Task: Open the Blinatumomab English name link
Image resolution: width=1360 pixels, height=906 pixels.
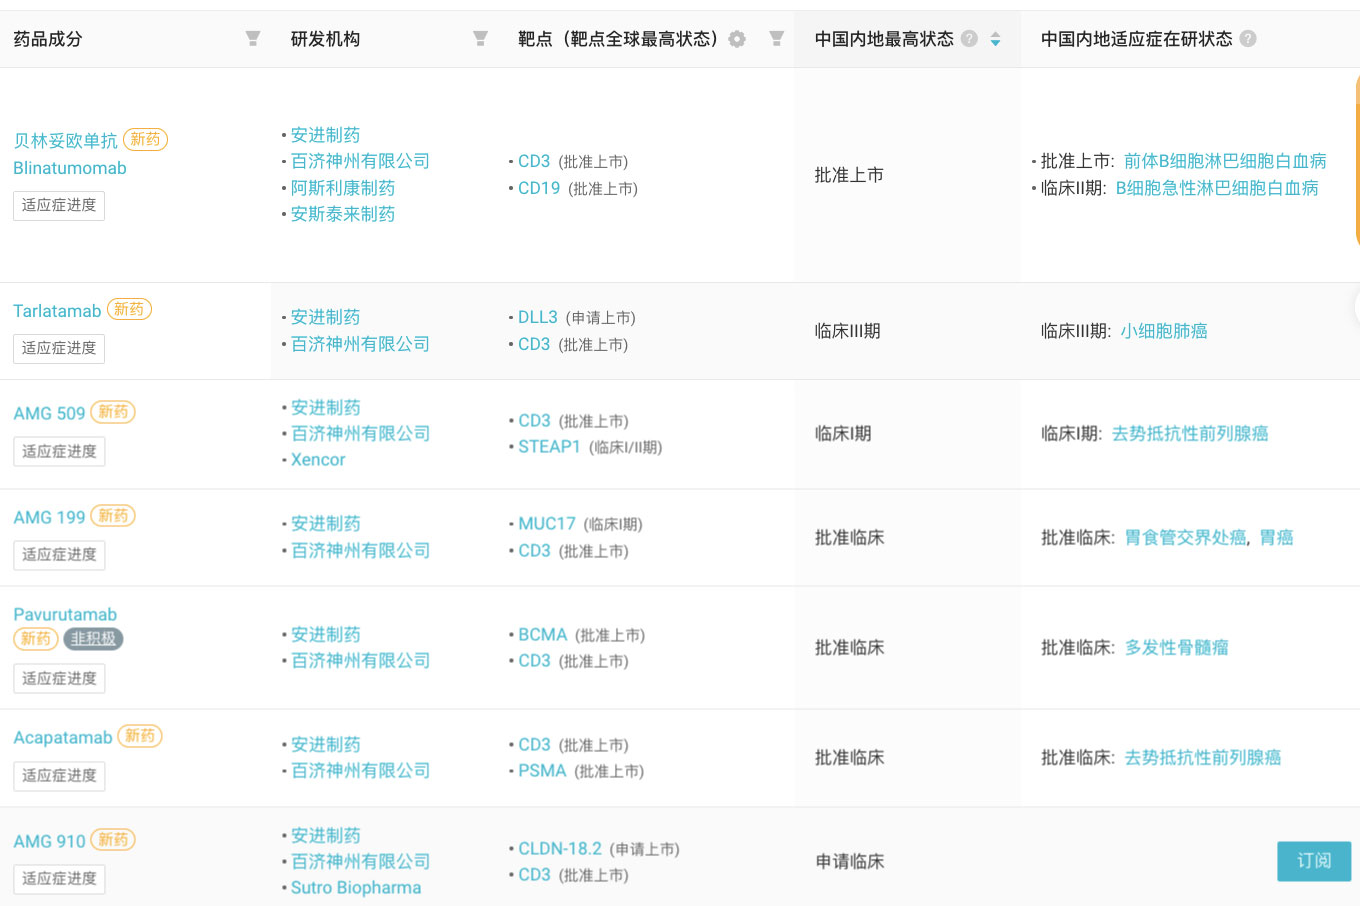Action: [70, 168]
